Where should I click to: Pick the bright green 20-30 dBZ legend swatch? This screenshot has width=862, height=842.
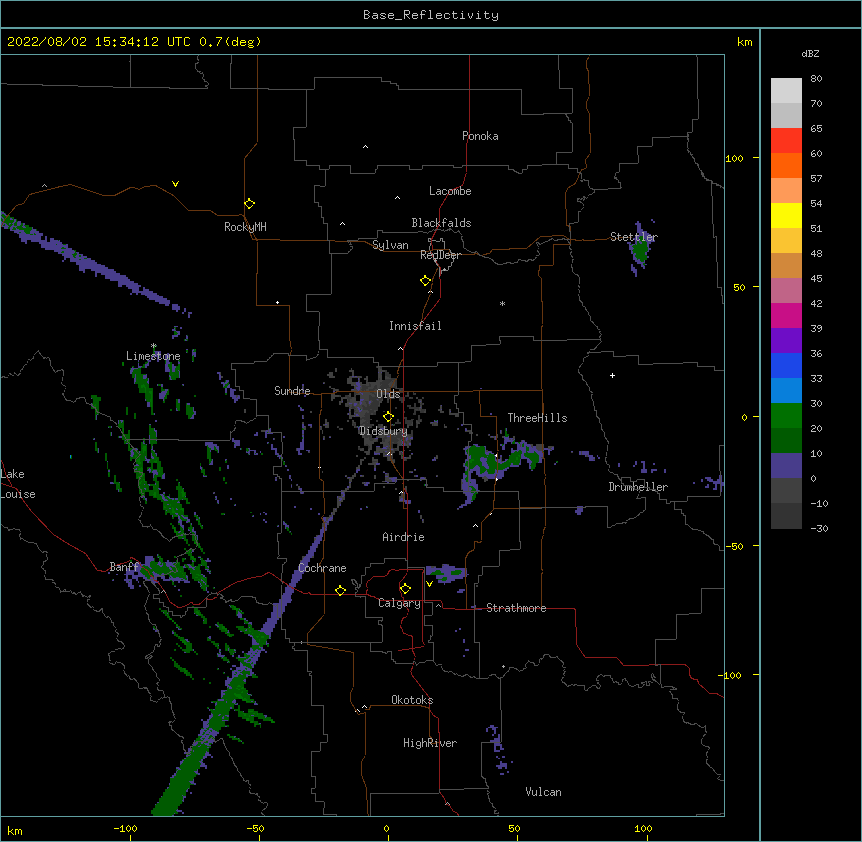pyautogui.click(x=786, y=416)
